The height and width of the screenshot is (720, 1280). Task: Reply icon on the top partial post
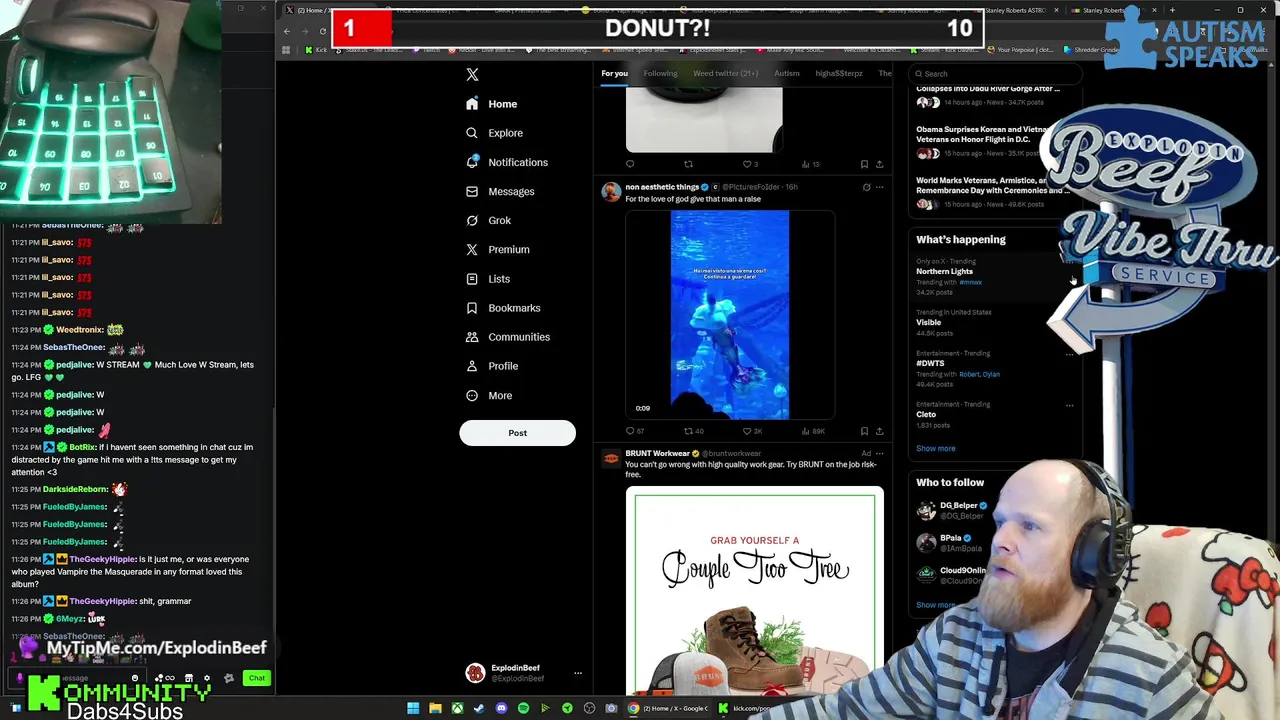click(630, 164)
